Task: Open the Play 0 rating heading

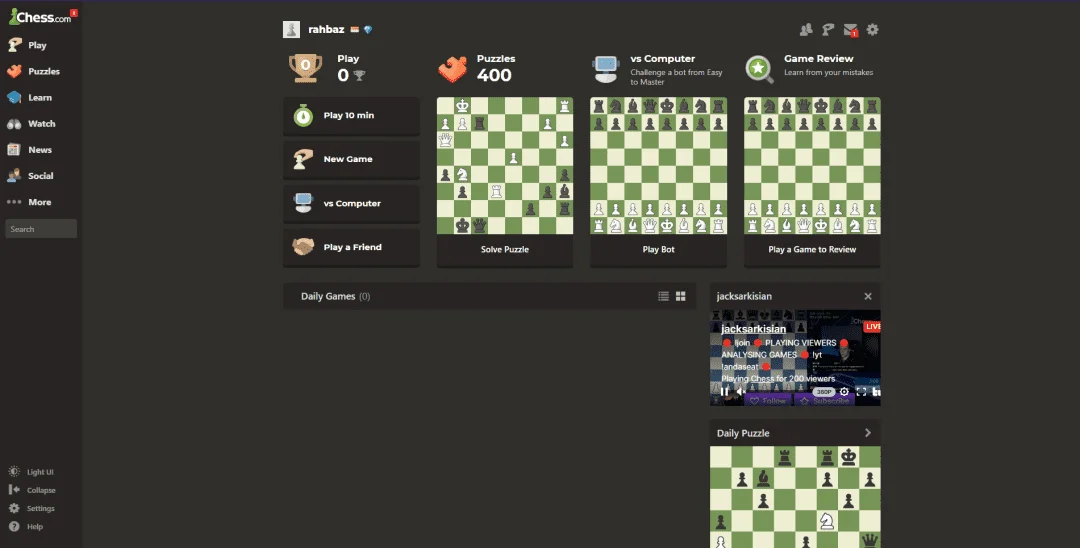Action: (x=351, y=69)
